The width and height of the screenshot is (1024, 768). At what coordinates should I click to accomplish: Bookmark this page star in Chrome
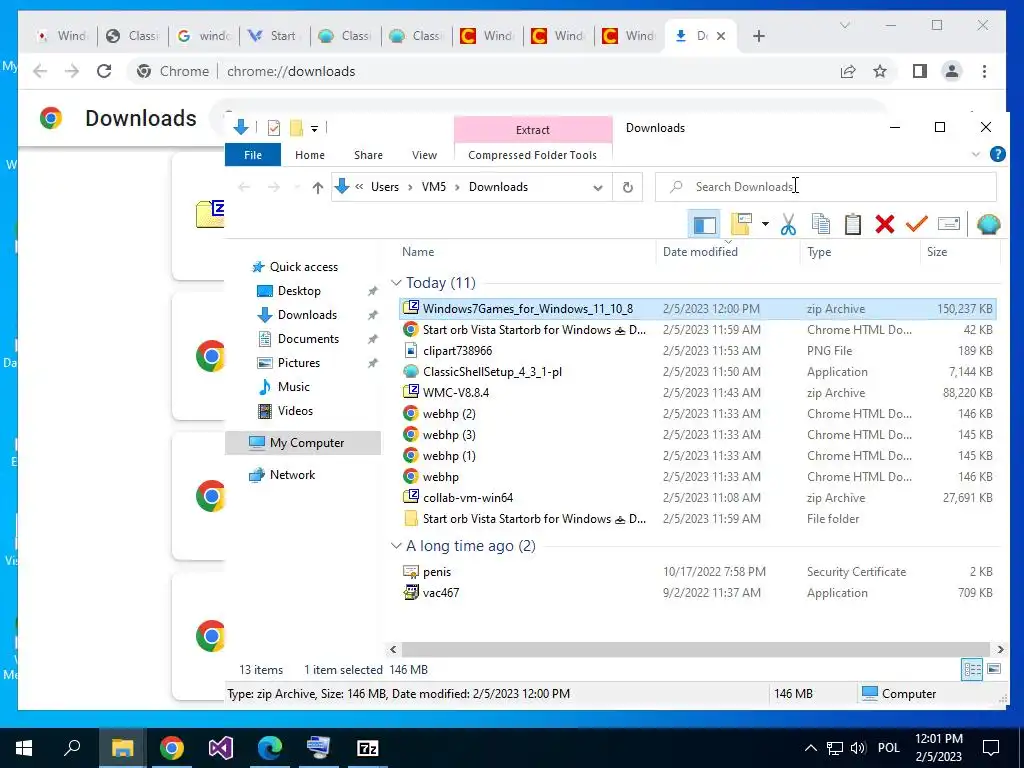coord(880,71)
